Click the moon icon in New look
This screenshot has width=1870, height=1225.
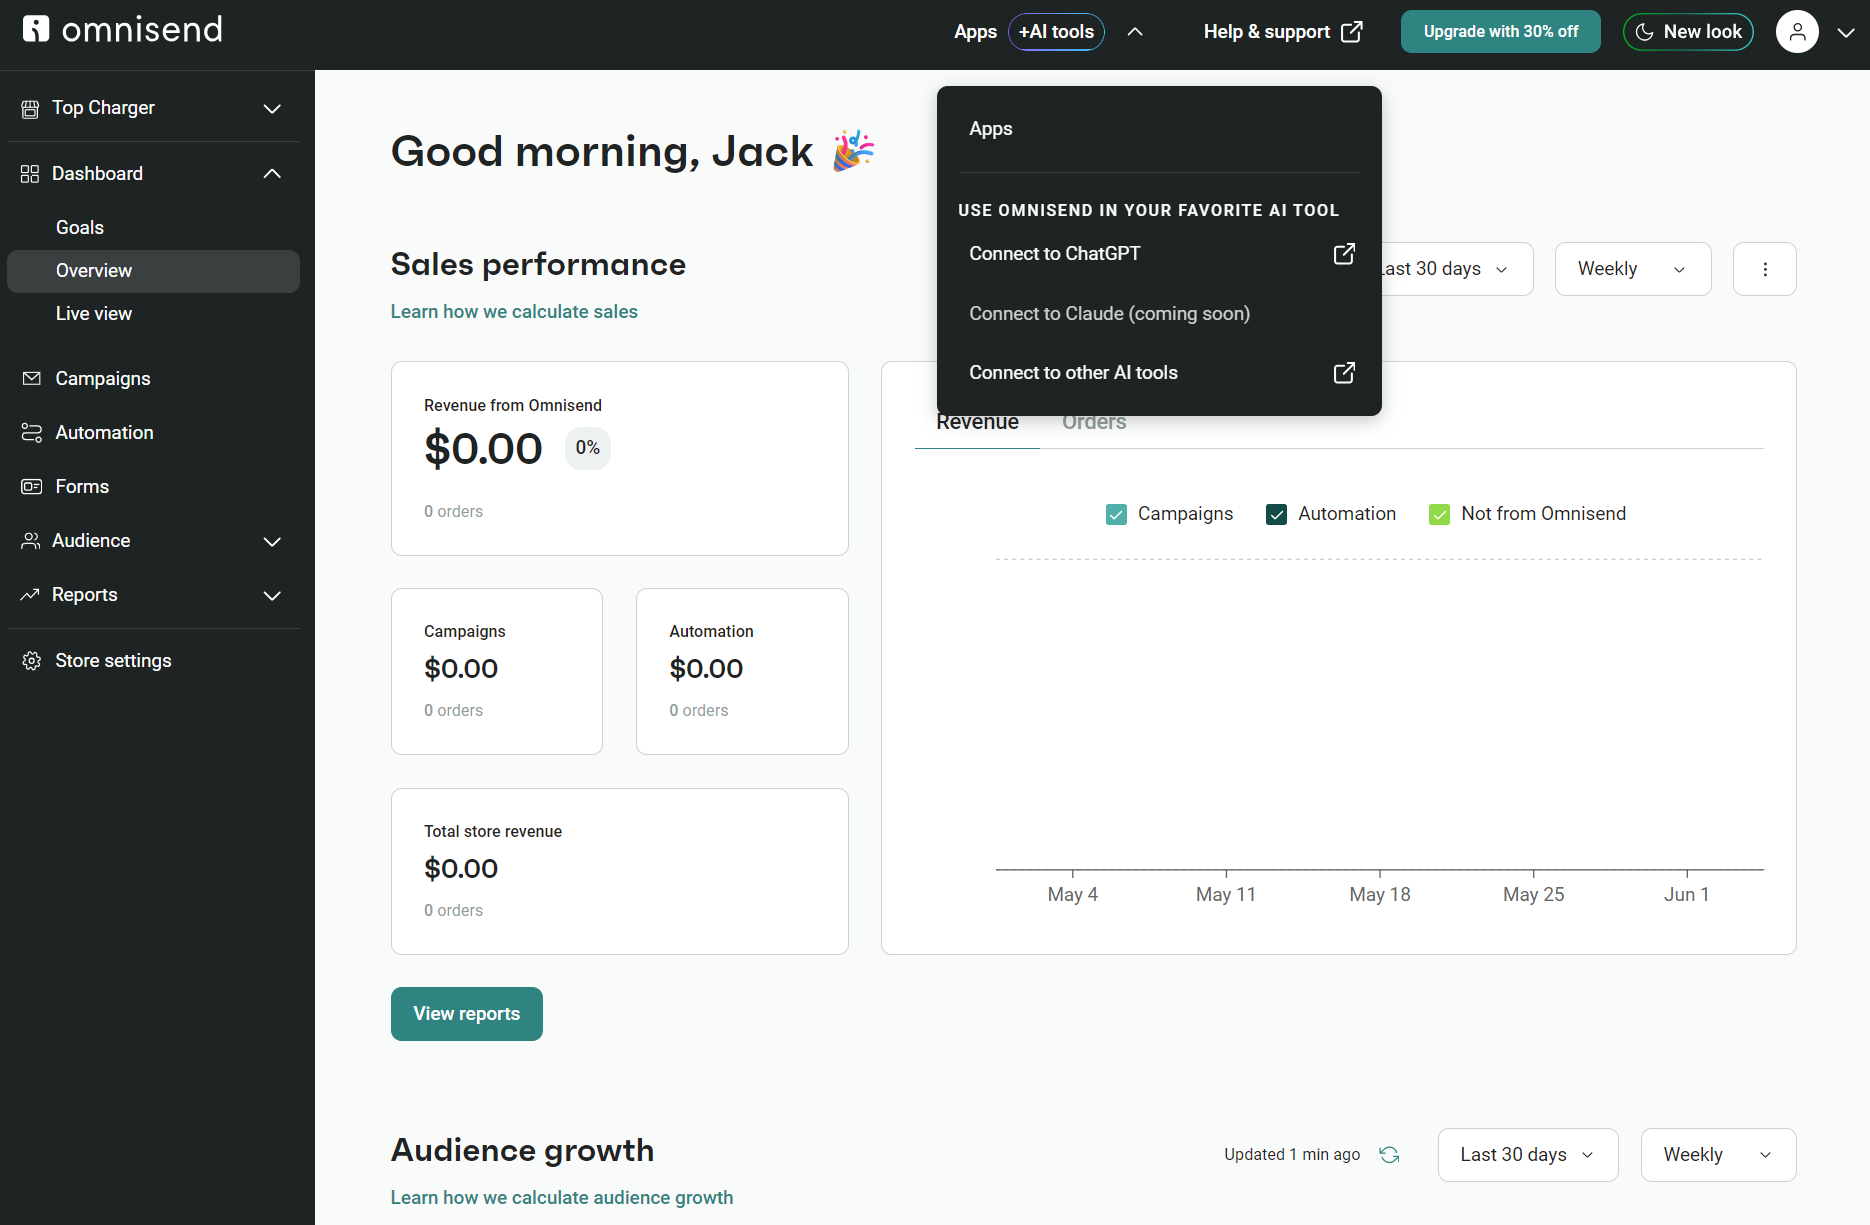coord(1644,32)
